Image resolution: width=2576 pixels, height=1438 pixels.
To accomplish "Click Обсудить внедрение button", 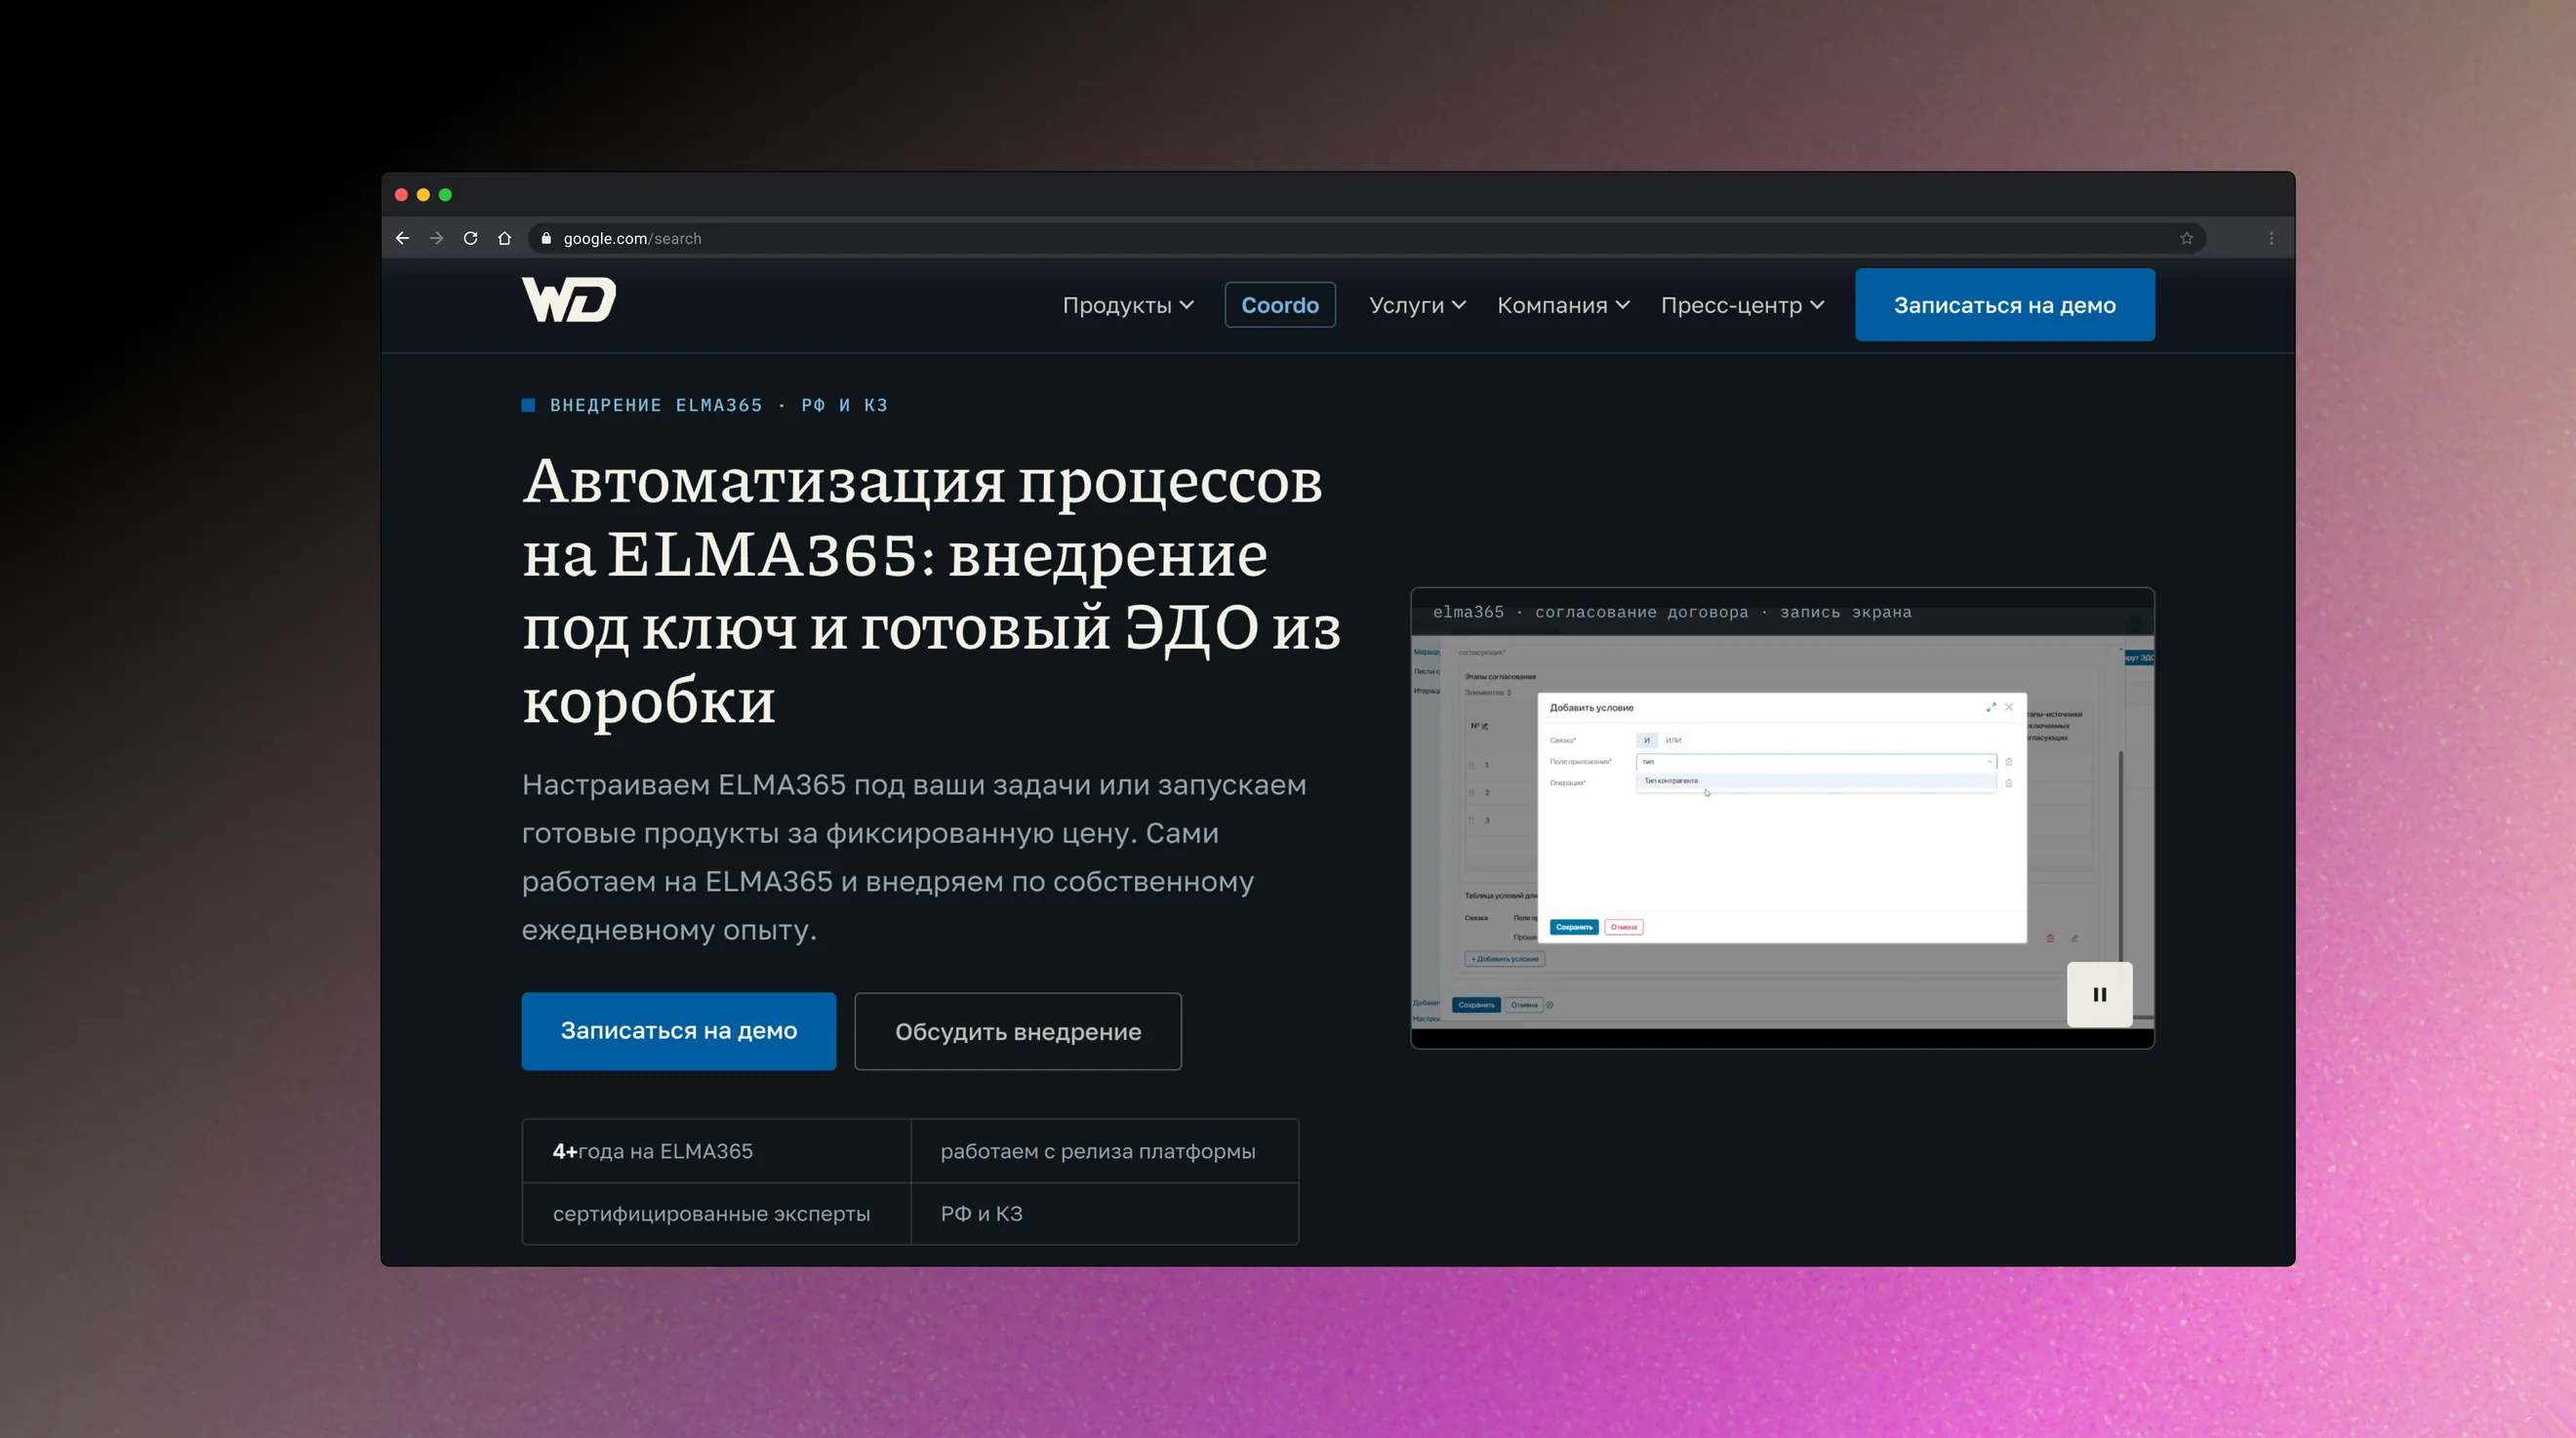I will (1018, 1031).
